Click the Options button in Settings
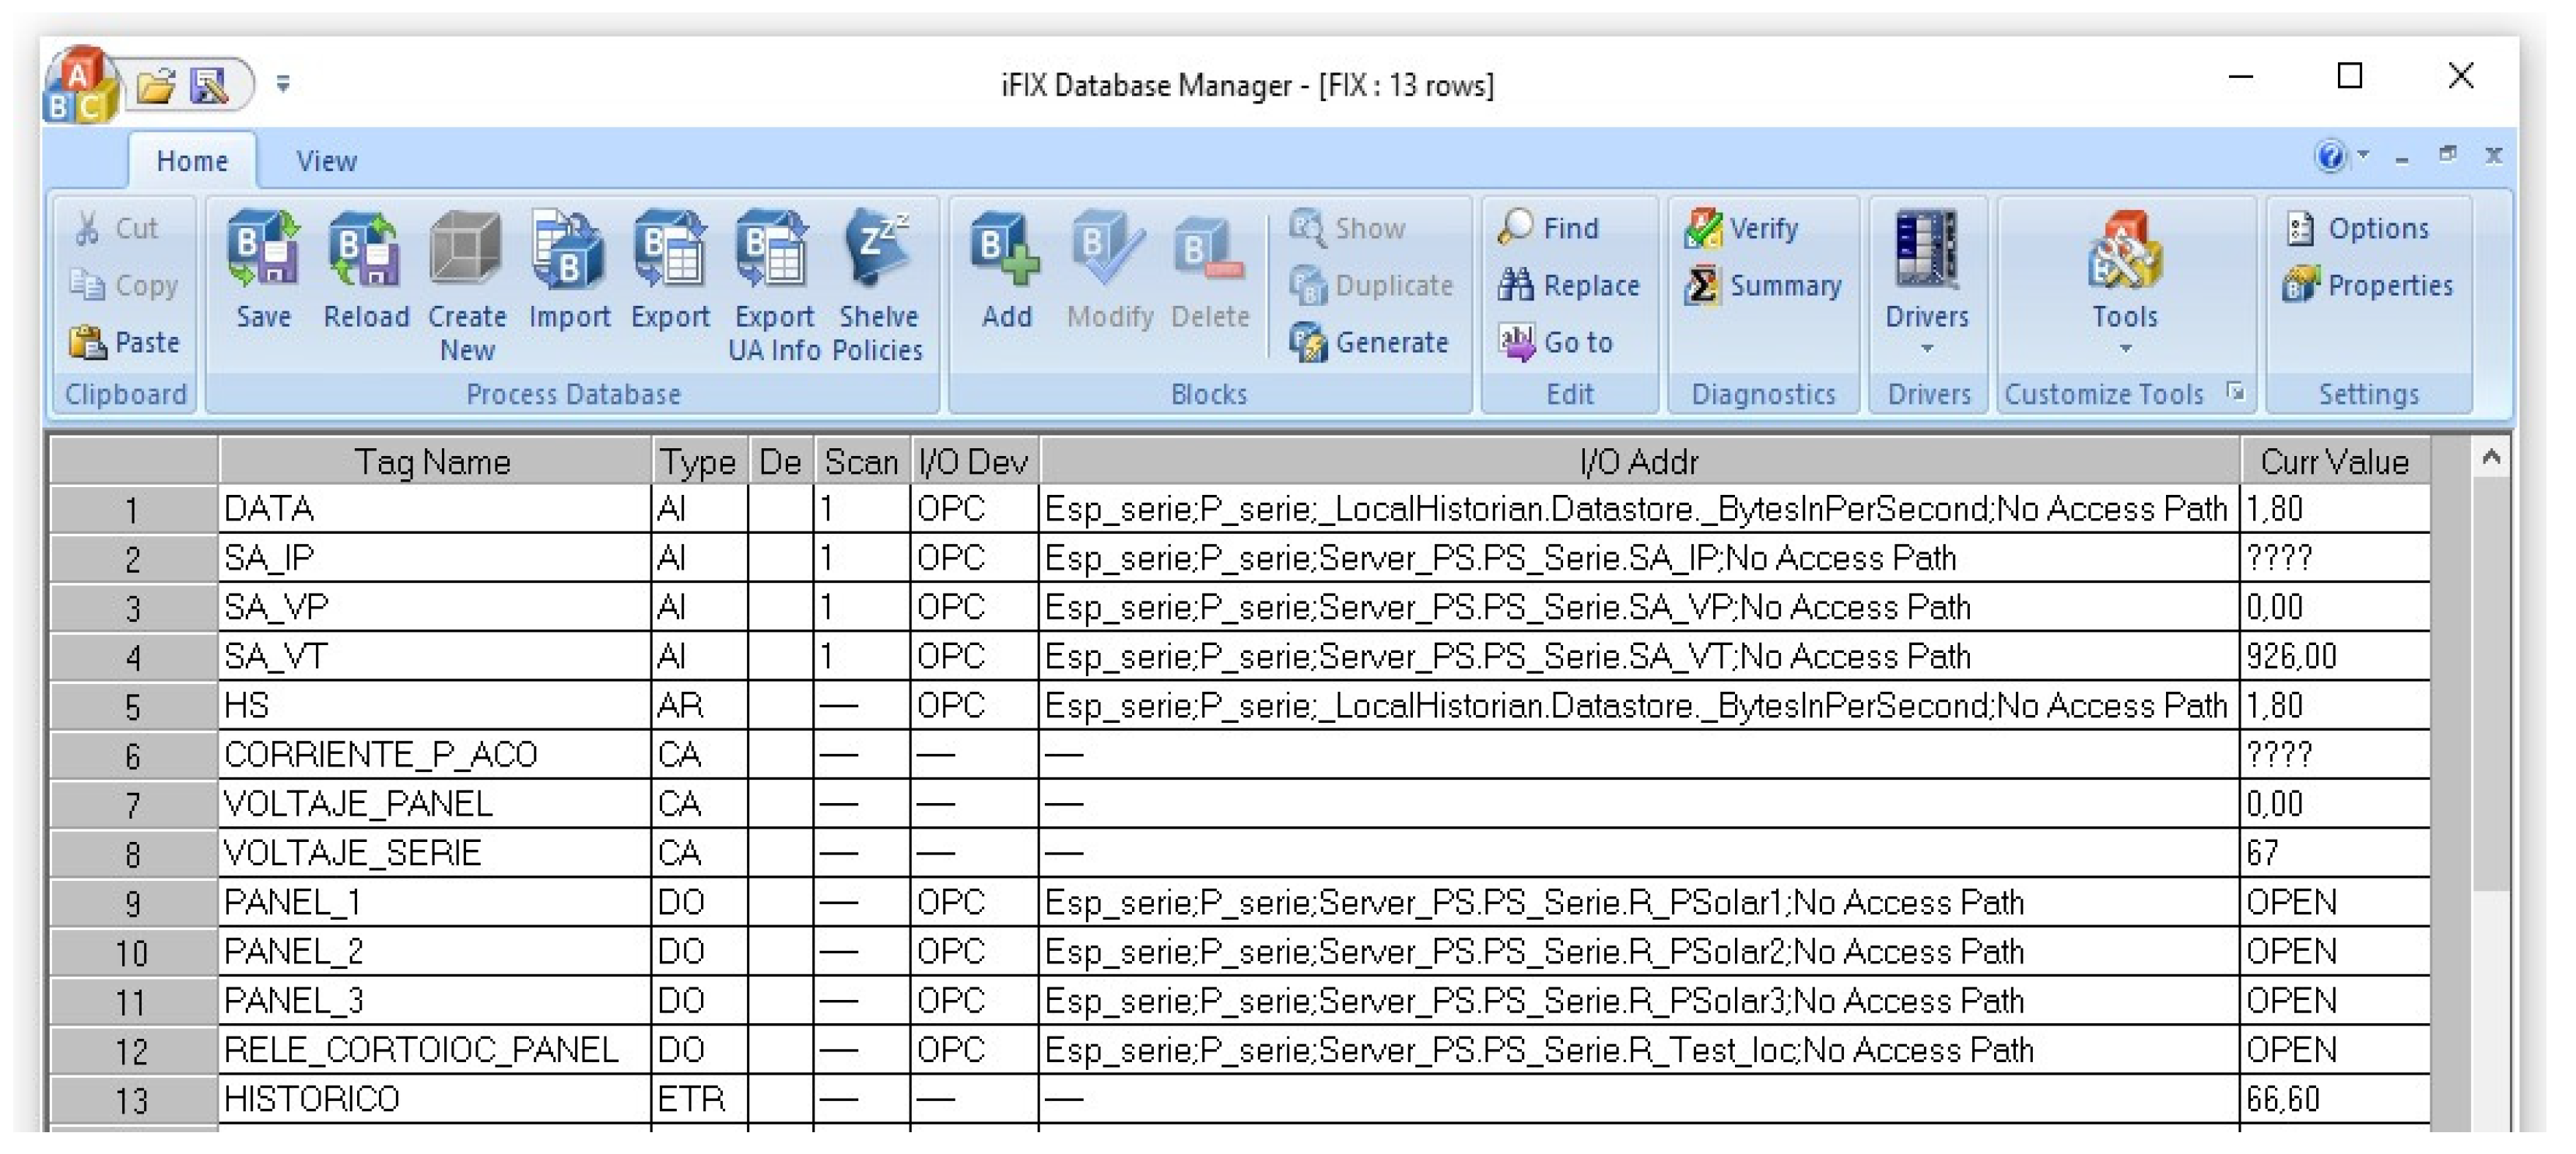 point(2358,228)
